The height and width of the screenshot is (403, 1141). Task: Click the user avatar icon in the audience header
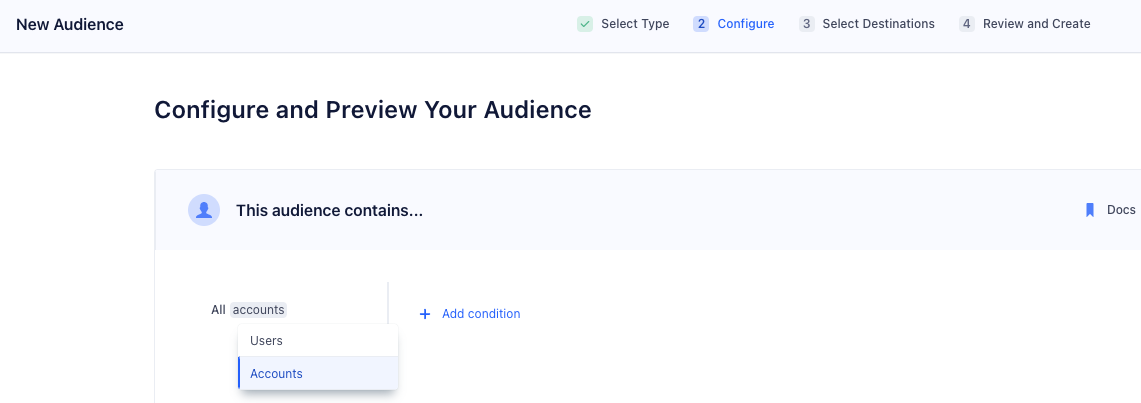(204, 210)
